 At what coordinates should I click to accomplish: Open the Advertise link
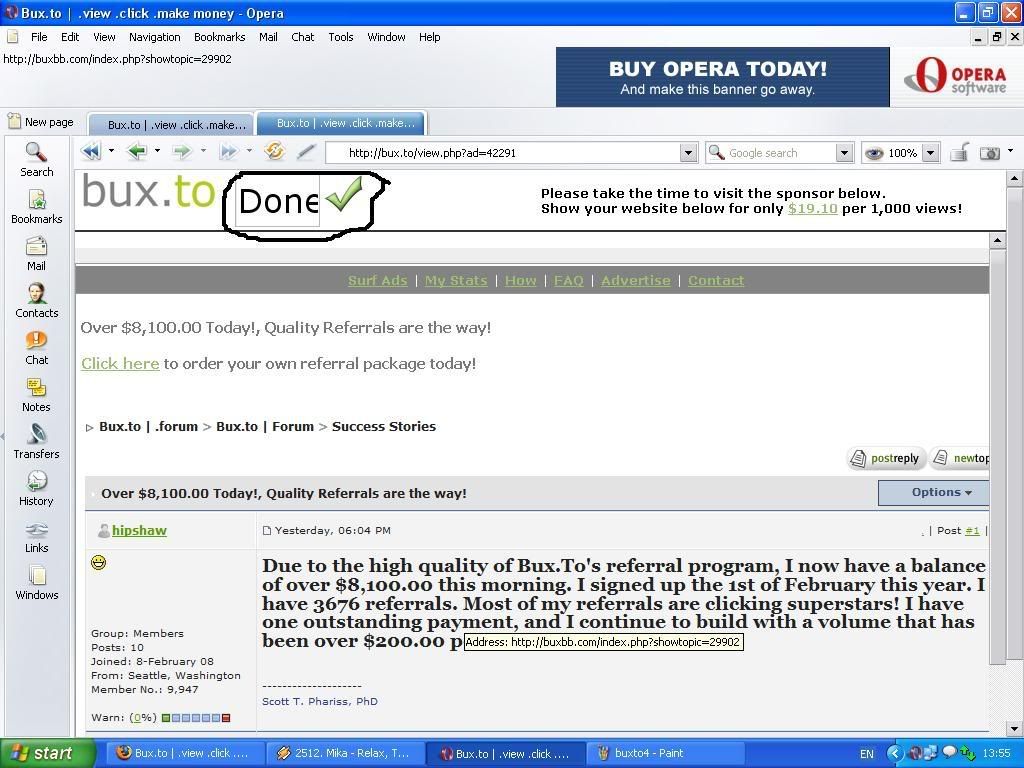pyautogui.click(x=636, y=280)
